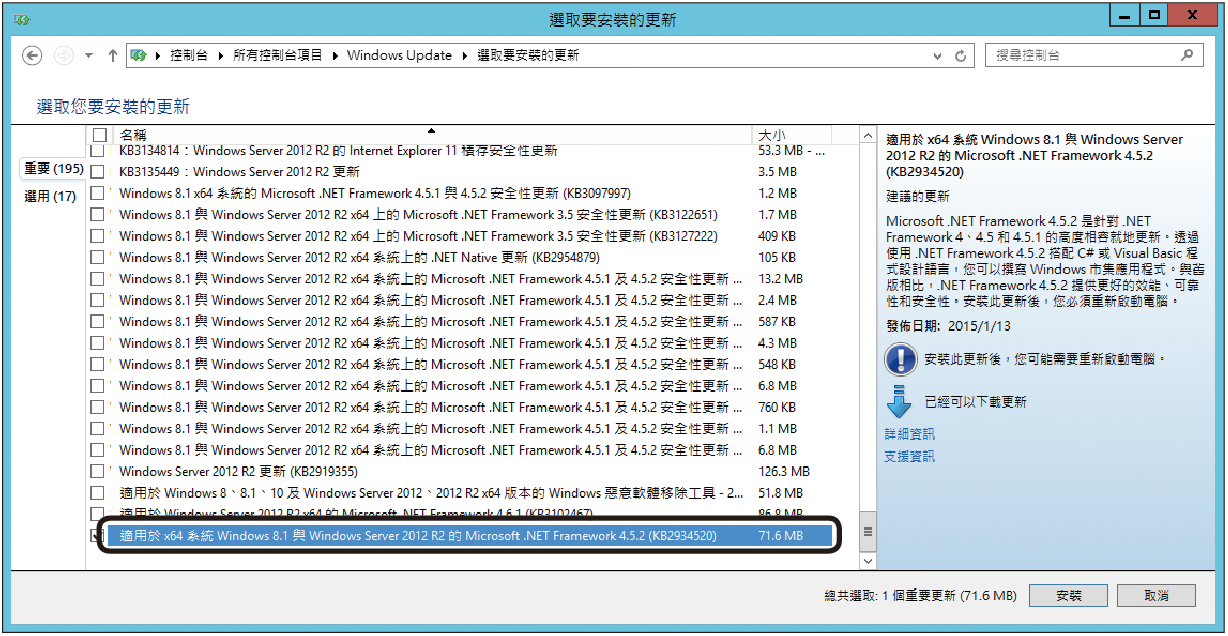Screen dimensions: 1228x636
Task: Click the Forward navigation arrow
Action: (63, 56)
